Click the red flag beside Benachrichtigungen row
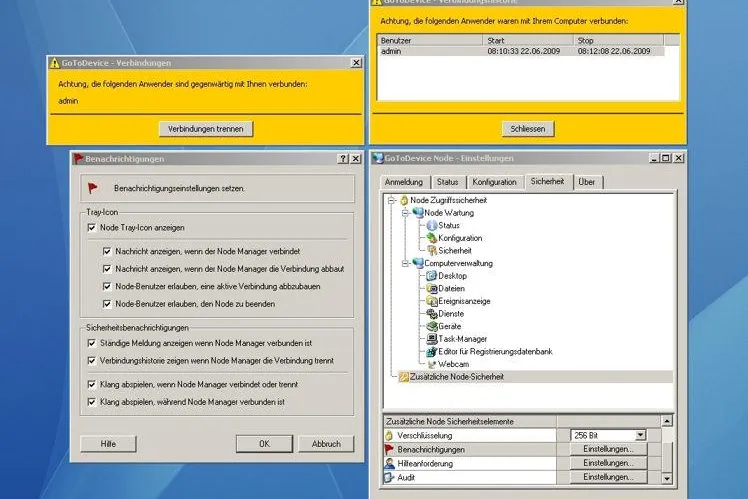The height and width of the screenshot is (499, 748). point(389,449)
